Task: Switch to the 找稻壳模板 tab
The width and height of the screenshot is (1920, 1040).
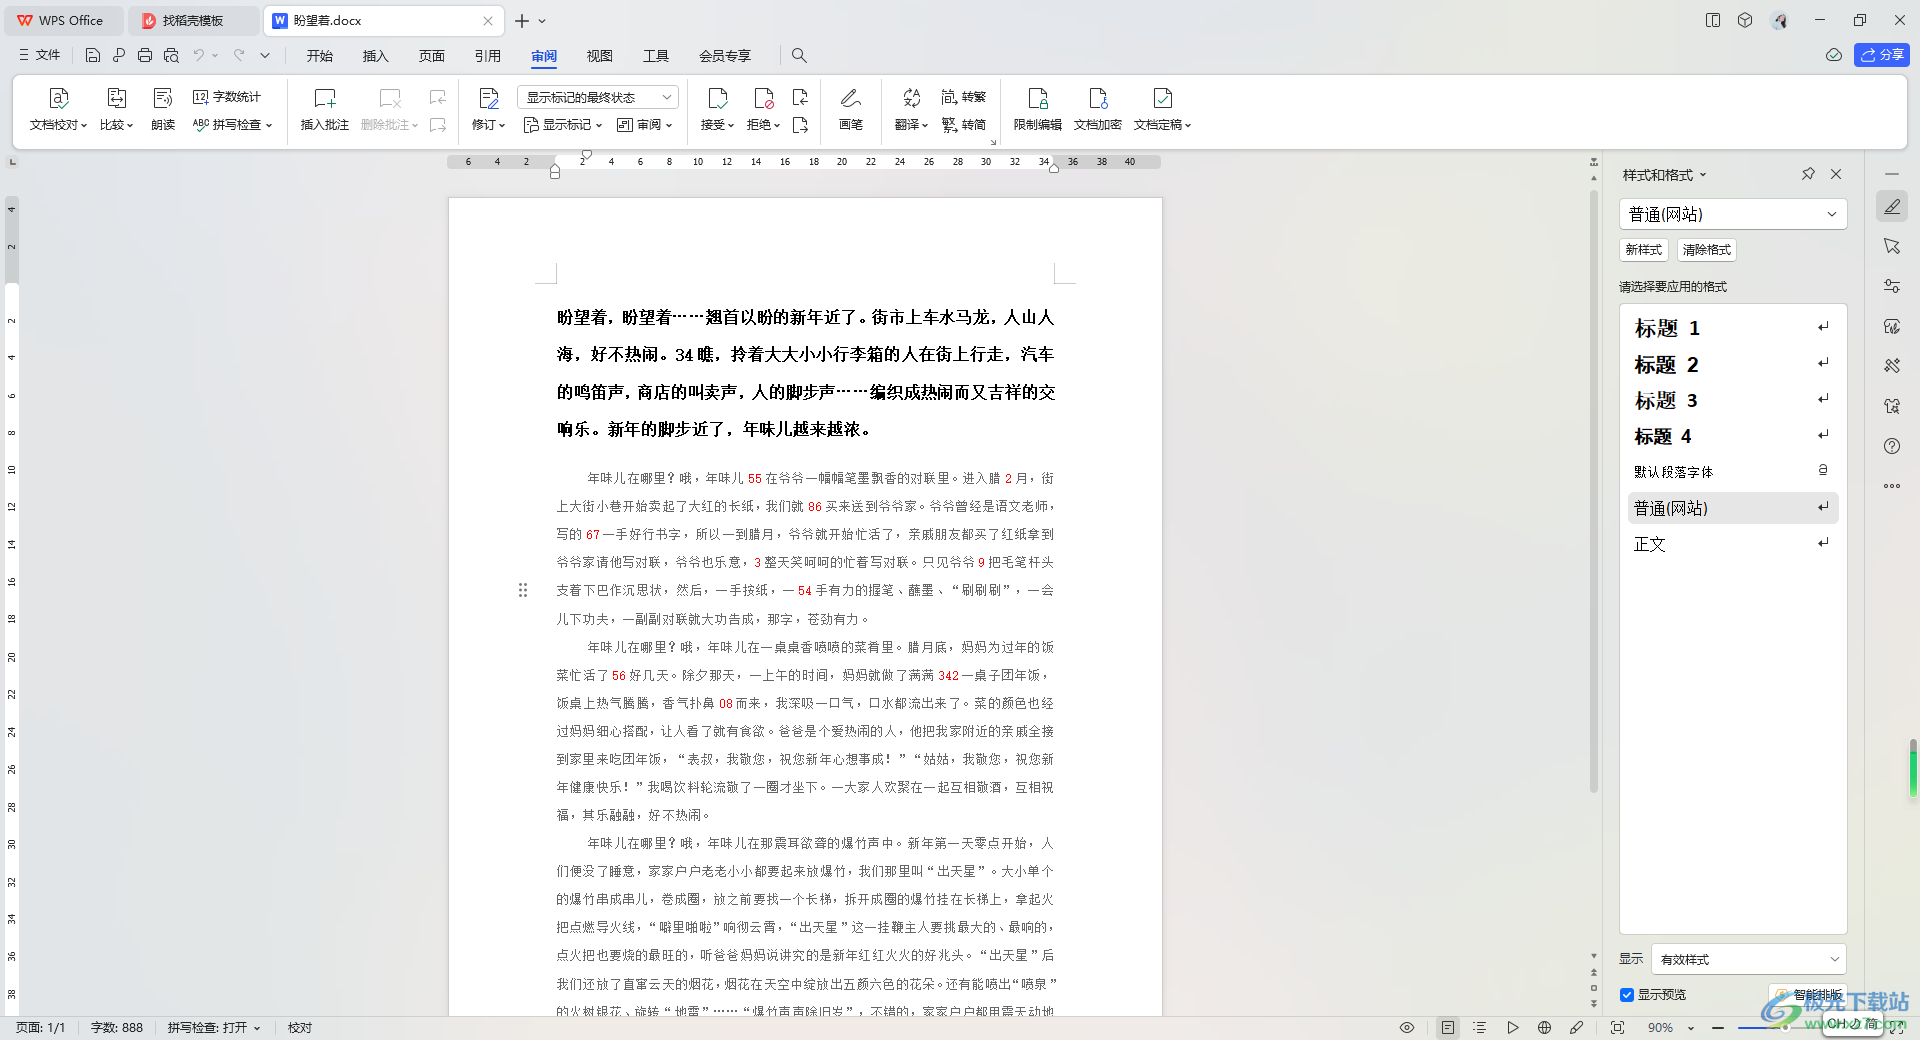Action: (x=193, y=20)
